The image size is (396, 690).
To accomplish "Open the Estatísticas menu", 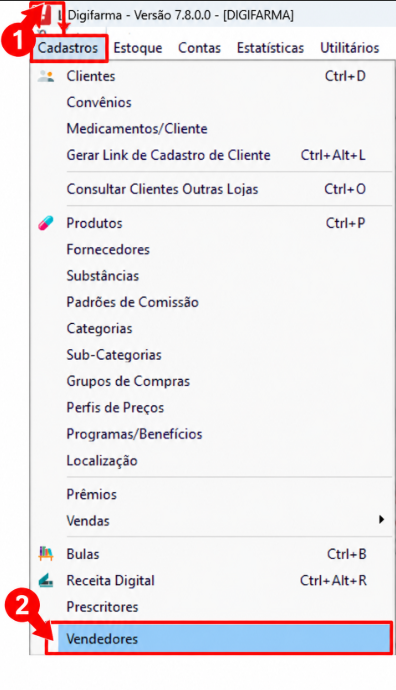I will click(270, 48).
